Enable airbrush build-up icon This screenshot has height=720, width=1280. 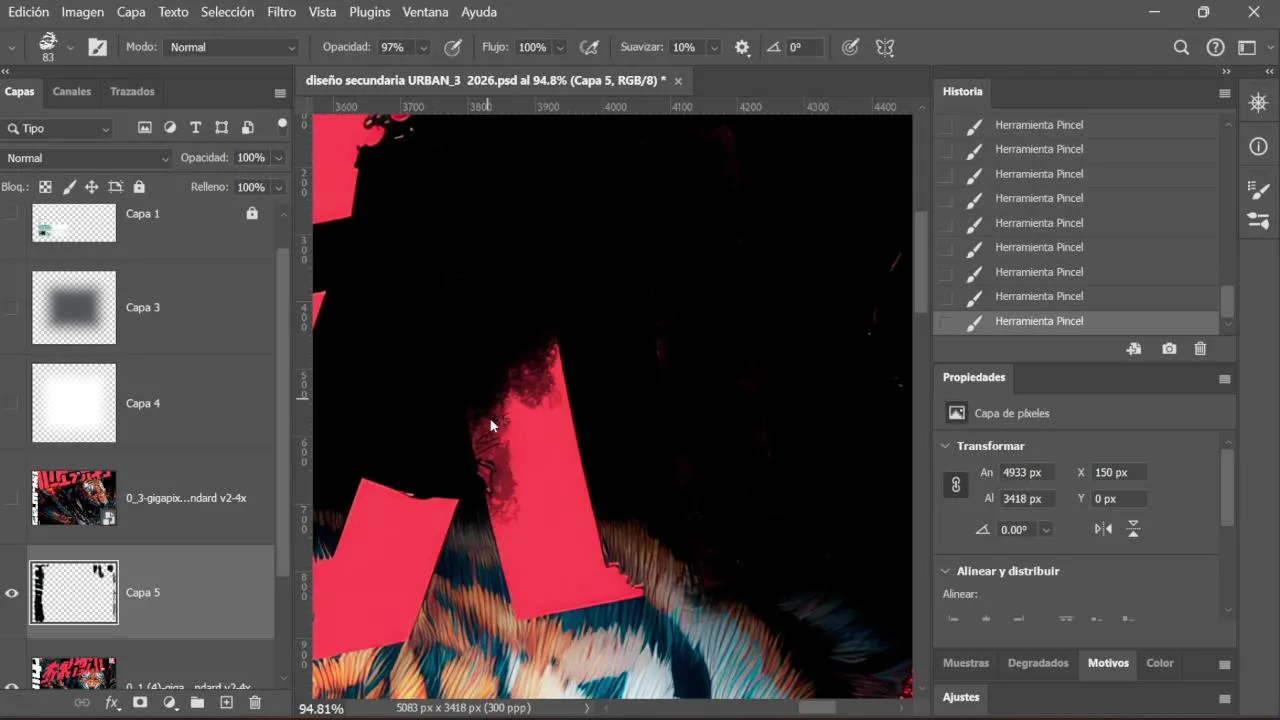pyautogui.click(x=590, y=47)
